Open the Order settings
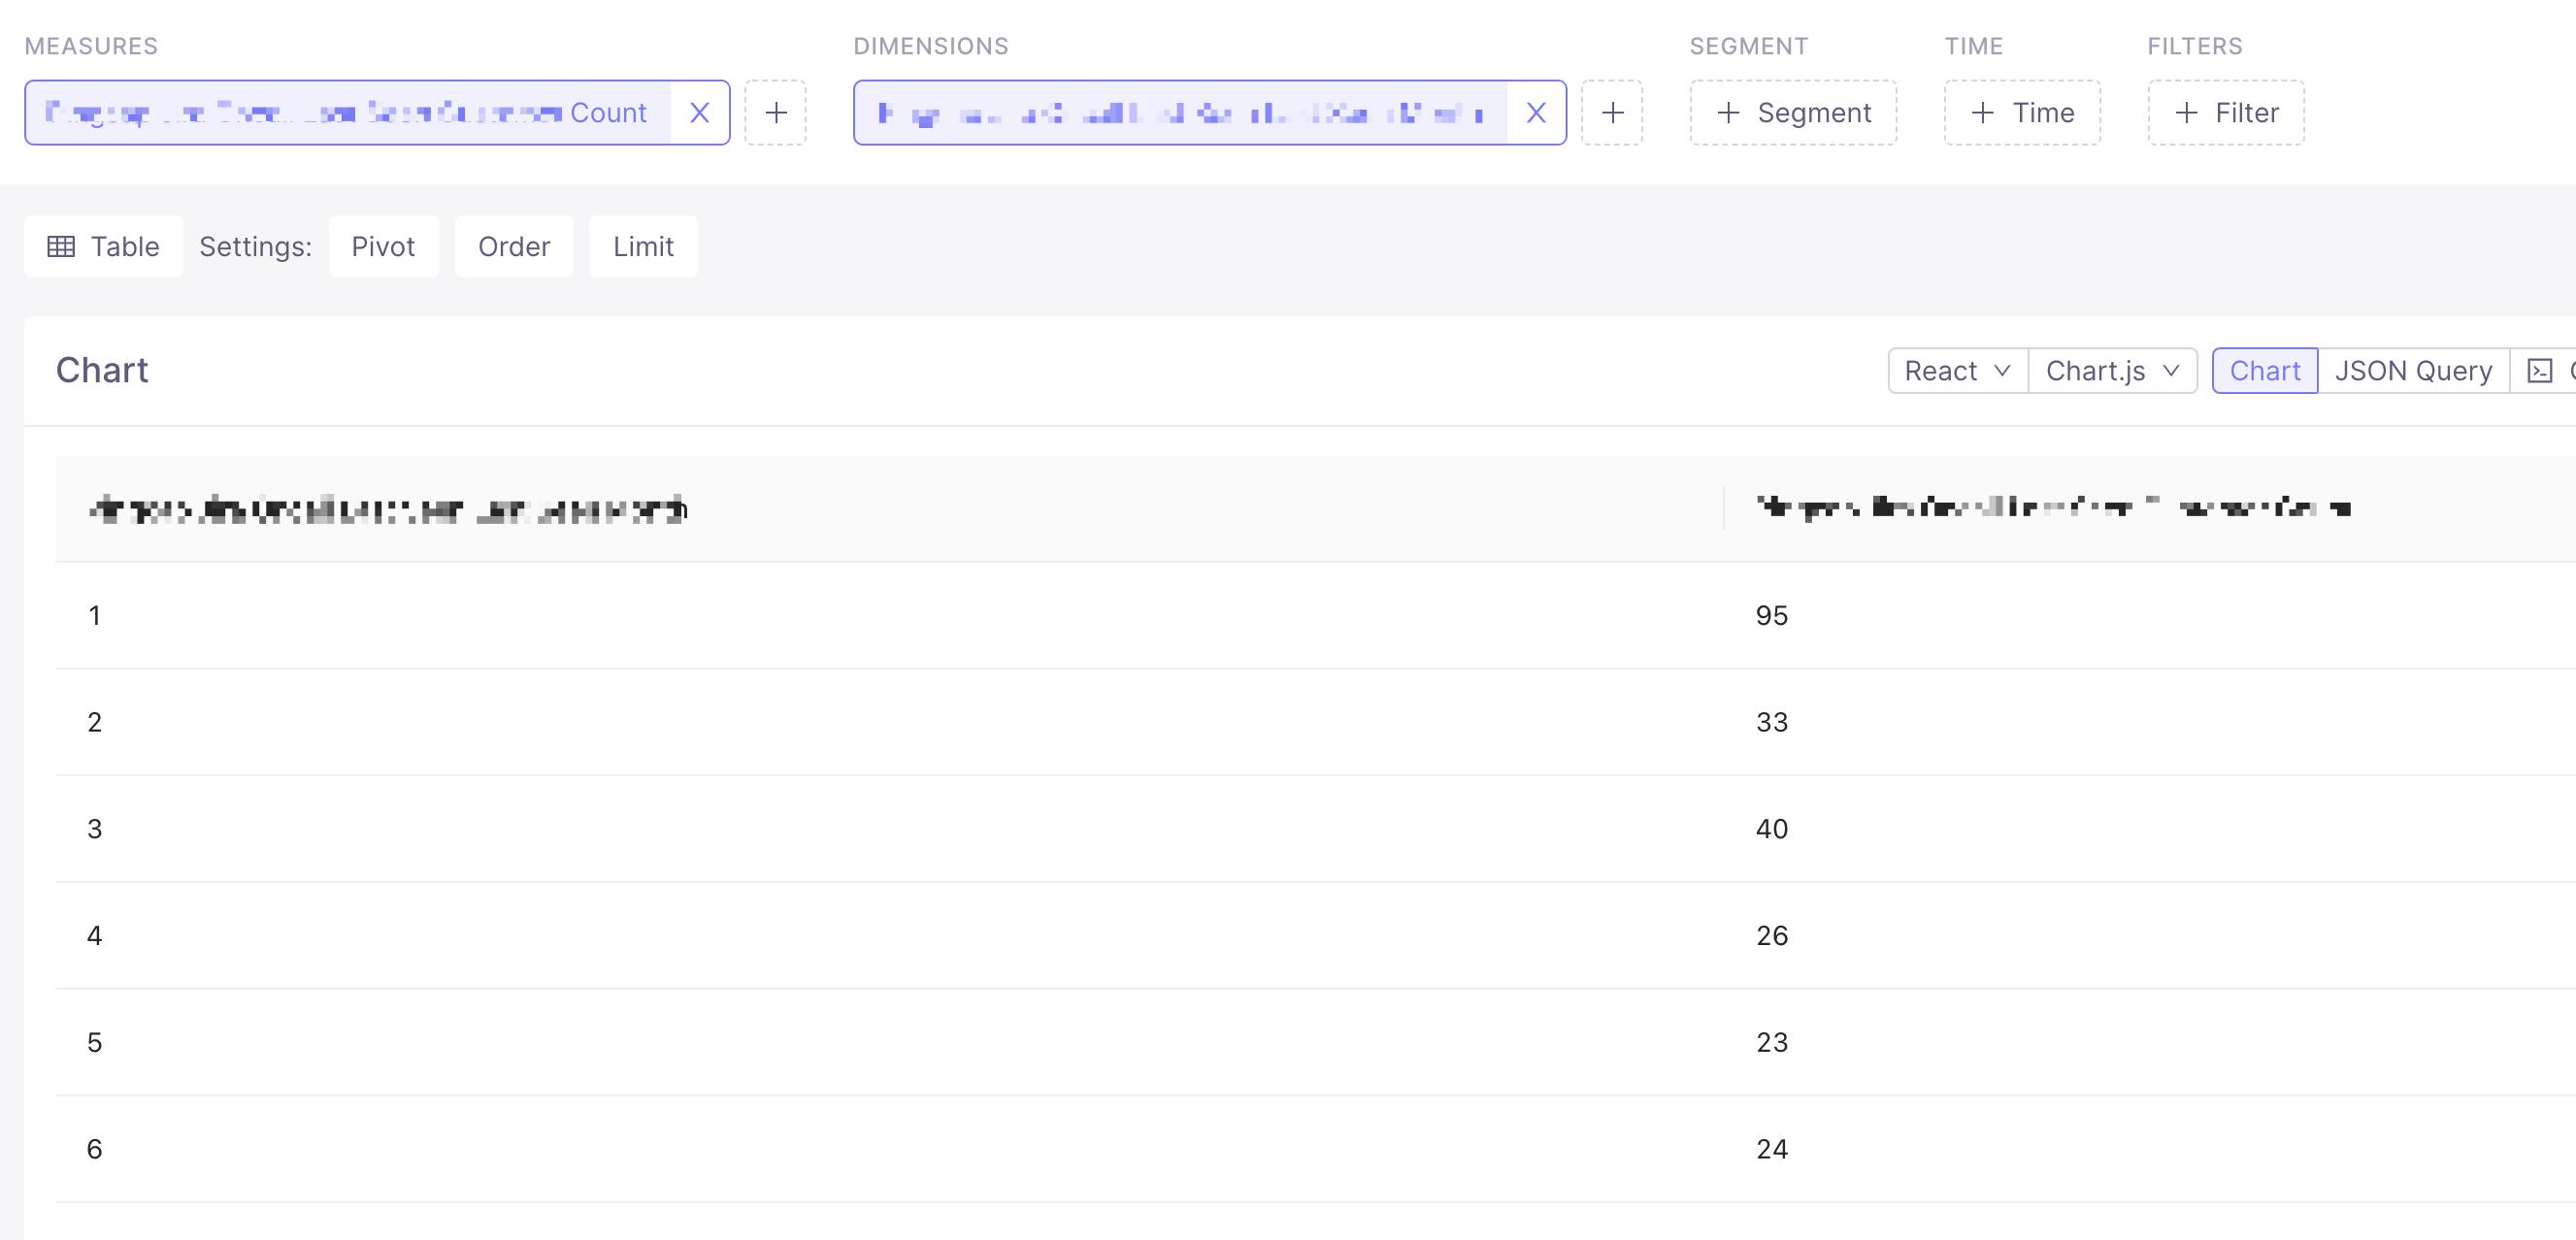Image resolution: width=2576 pixels, height=1240 pixels. tap(514, 246)
